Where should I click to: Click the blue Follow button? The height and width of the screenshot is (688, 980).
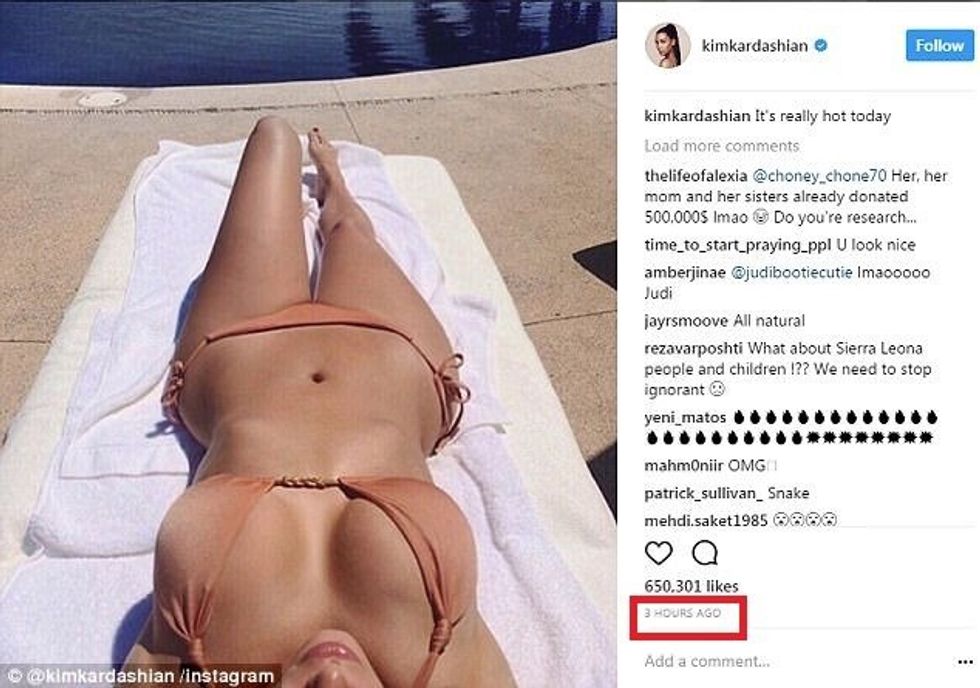tap(939, 46)
